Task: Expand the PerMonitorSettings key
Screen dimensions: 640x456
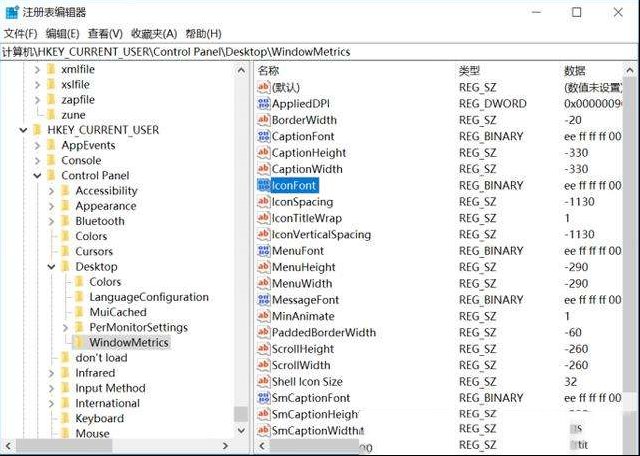Action: coord(65,327)
